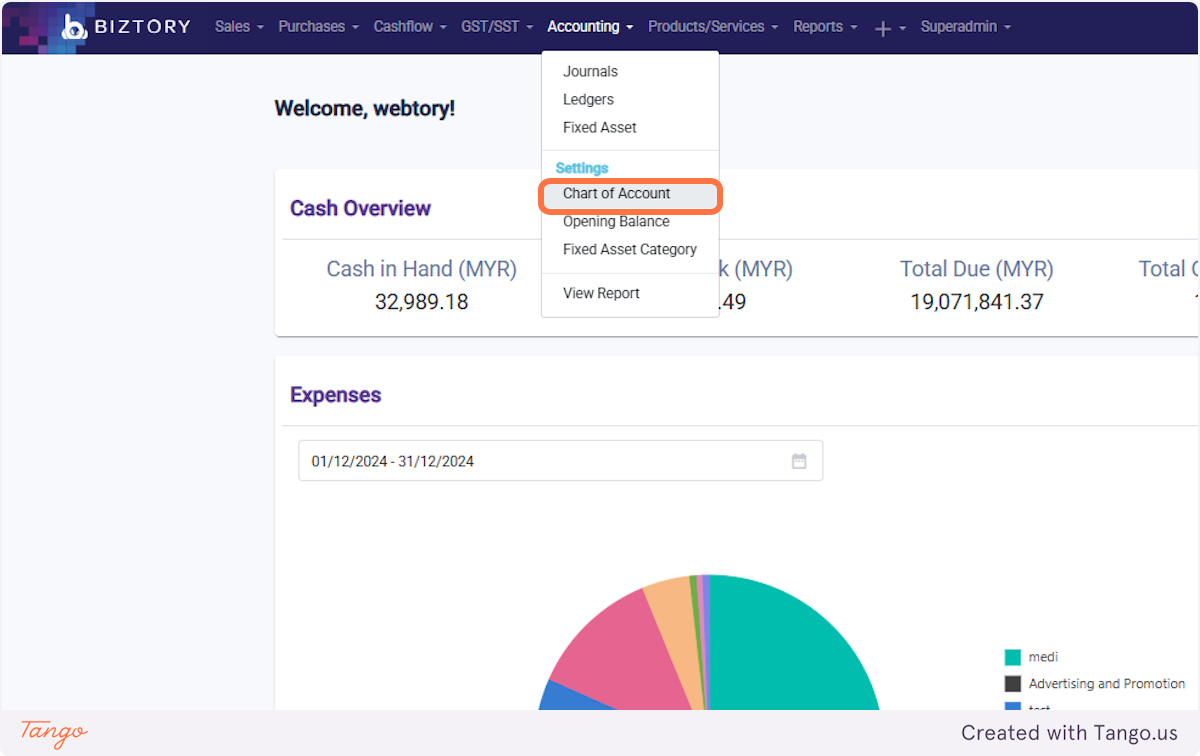Expand the Cashflow dropdown menu

click(x=410, y=27)
